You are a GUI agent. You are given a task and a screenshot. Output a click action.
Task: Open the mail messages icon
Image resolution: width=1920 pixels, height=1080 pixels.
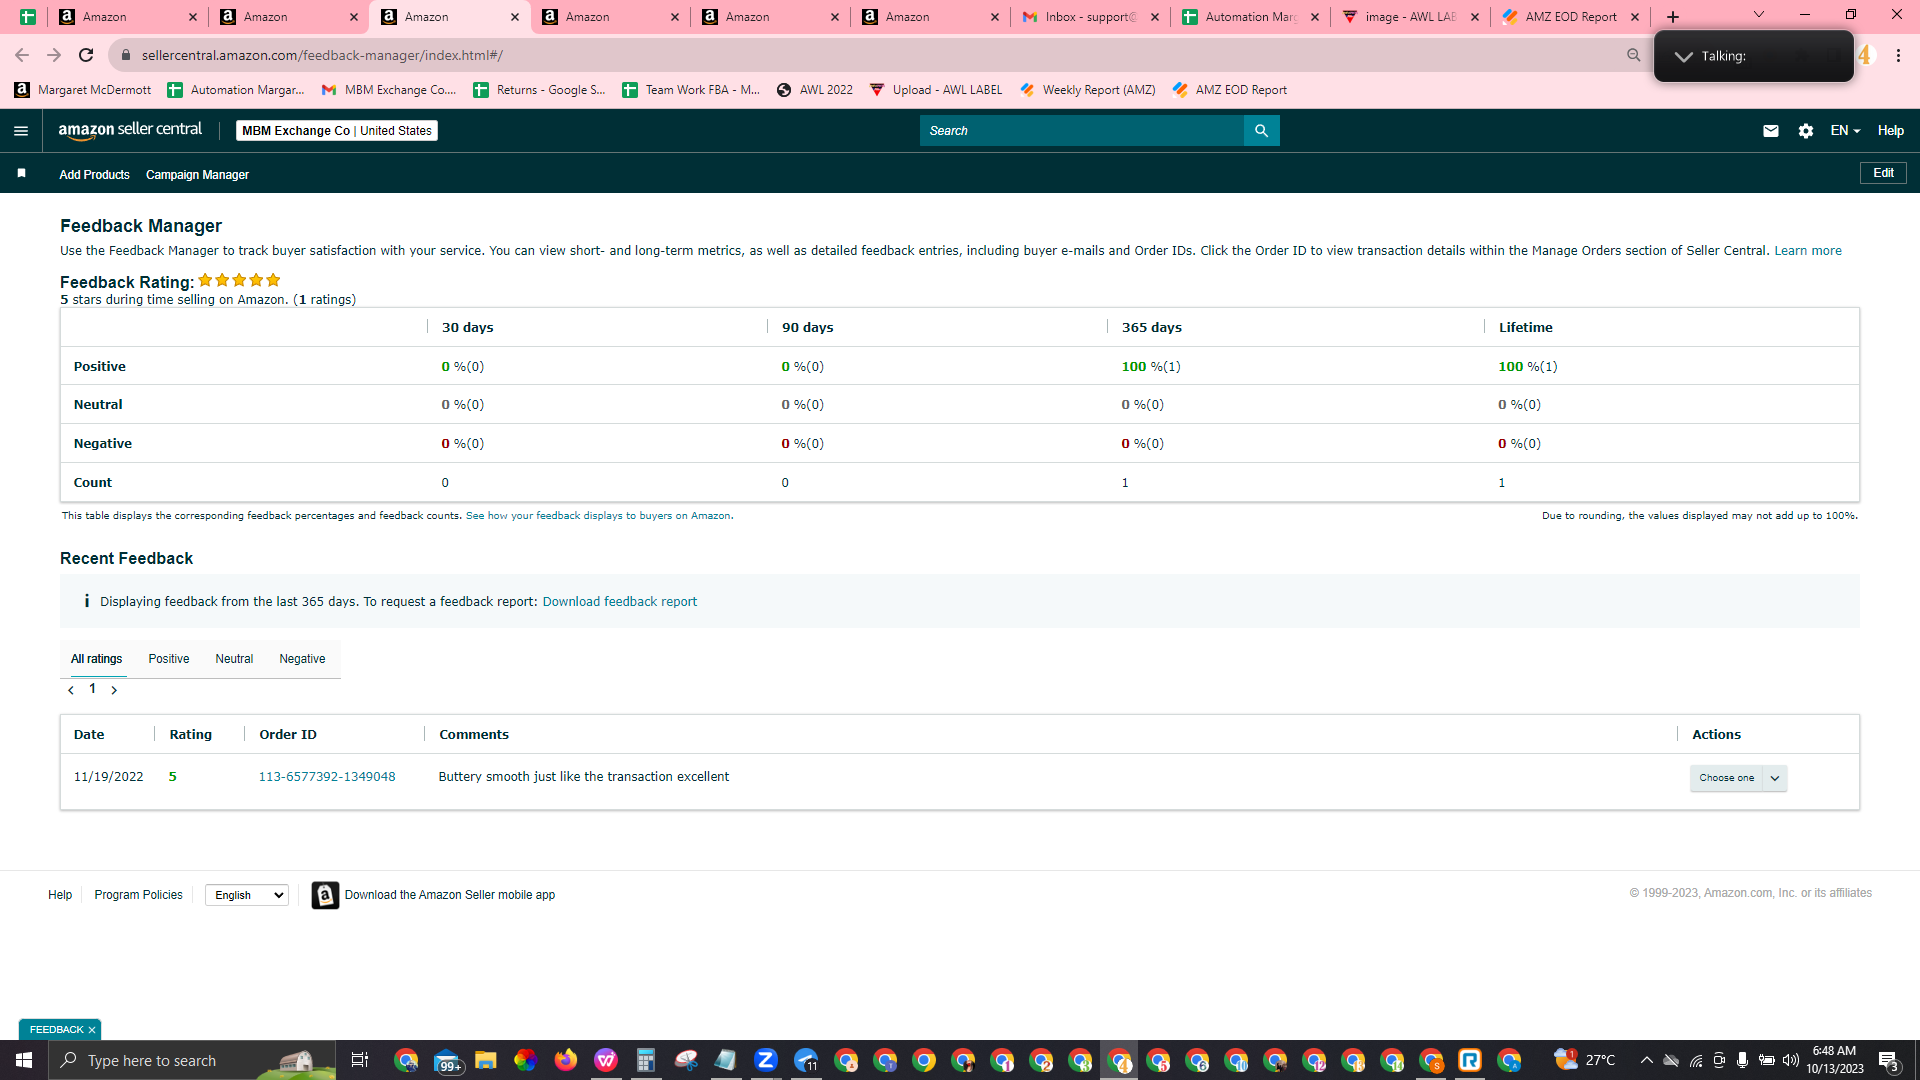1771,131
